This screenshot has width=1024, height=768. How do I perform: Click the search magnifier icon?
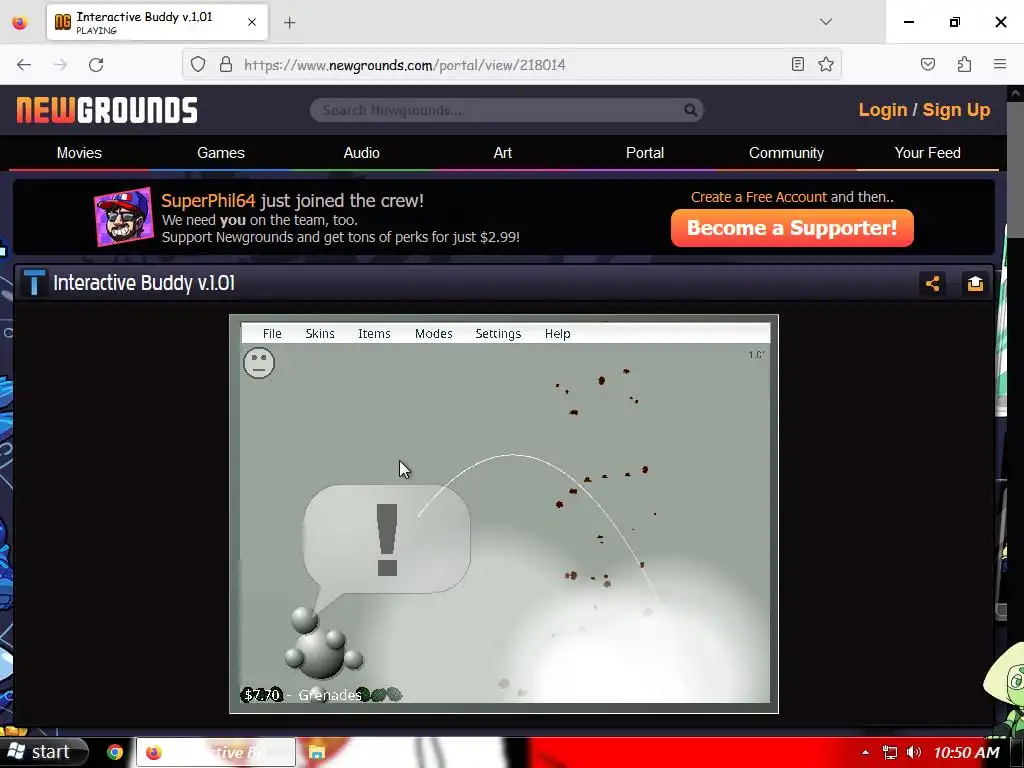(690, 110)
